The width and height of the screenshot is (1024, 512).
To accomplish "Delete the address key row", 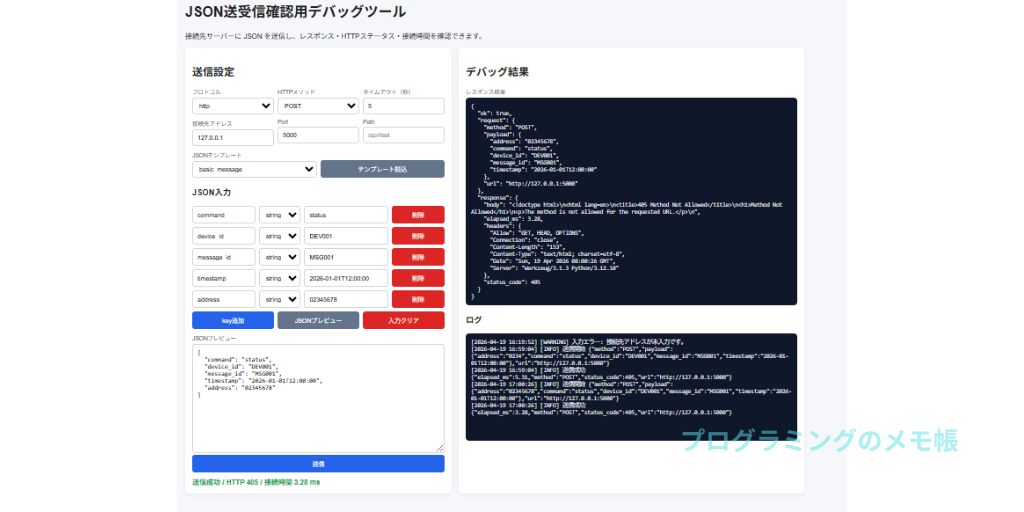I will 417,299.
